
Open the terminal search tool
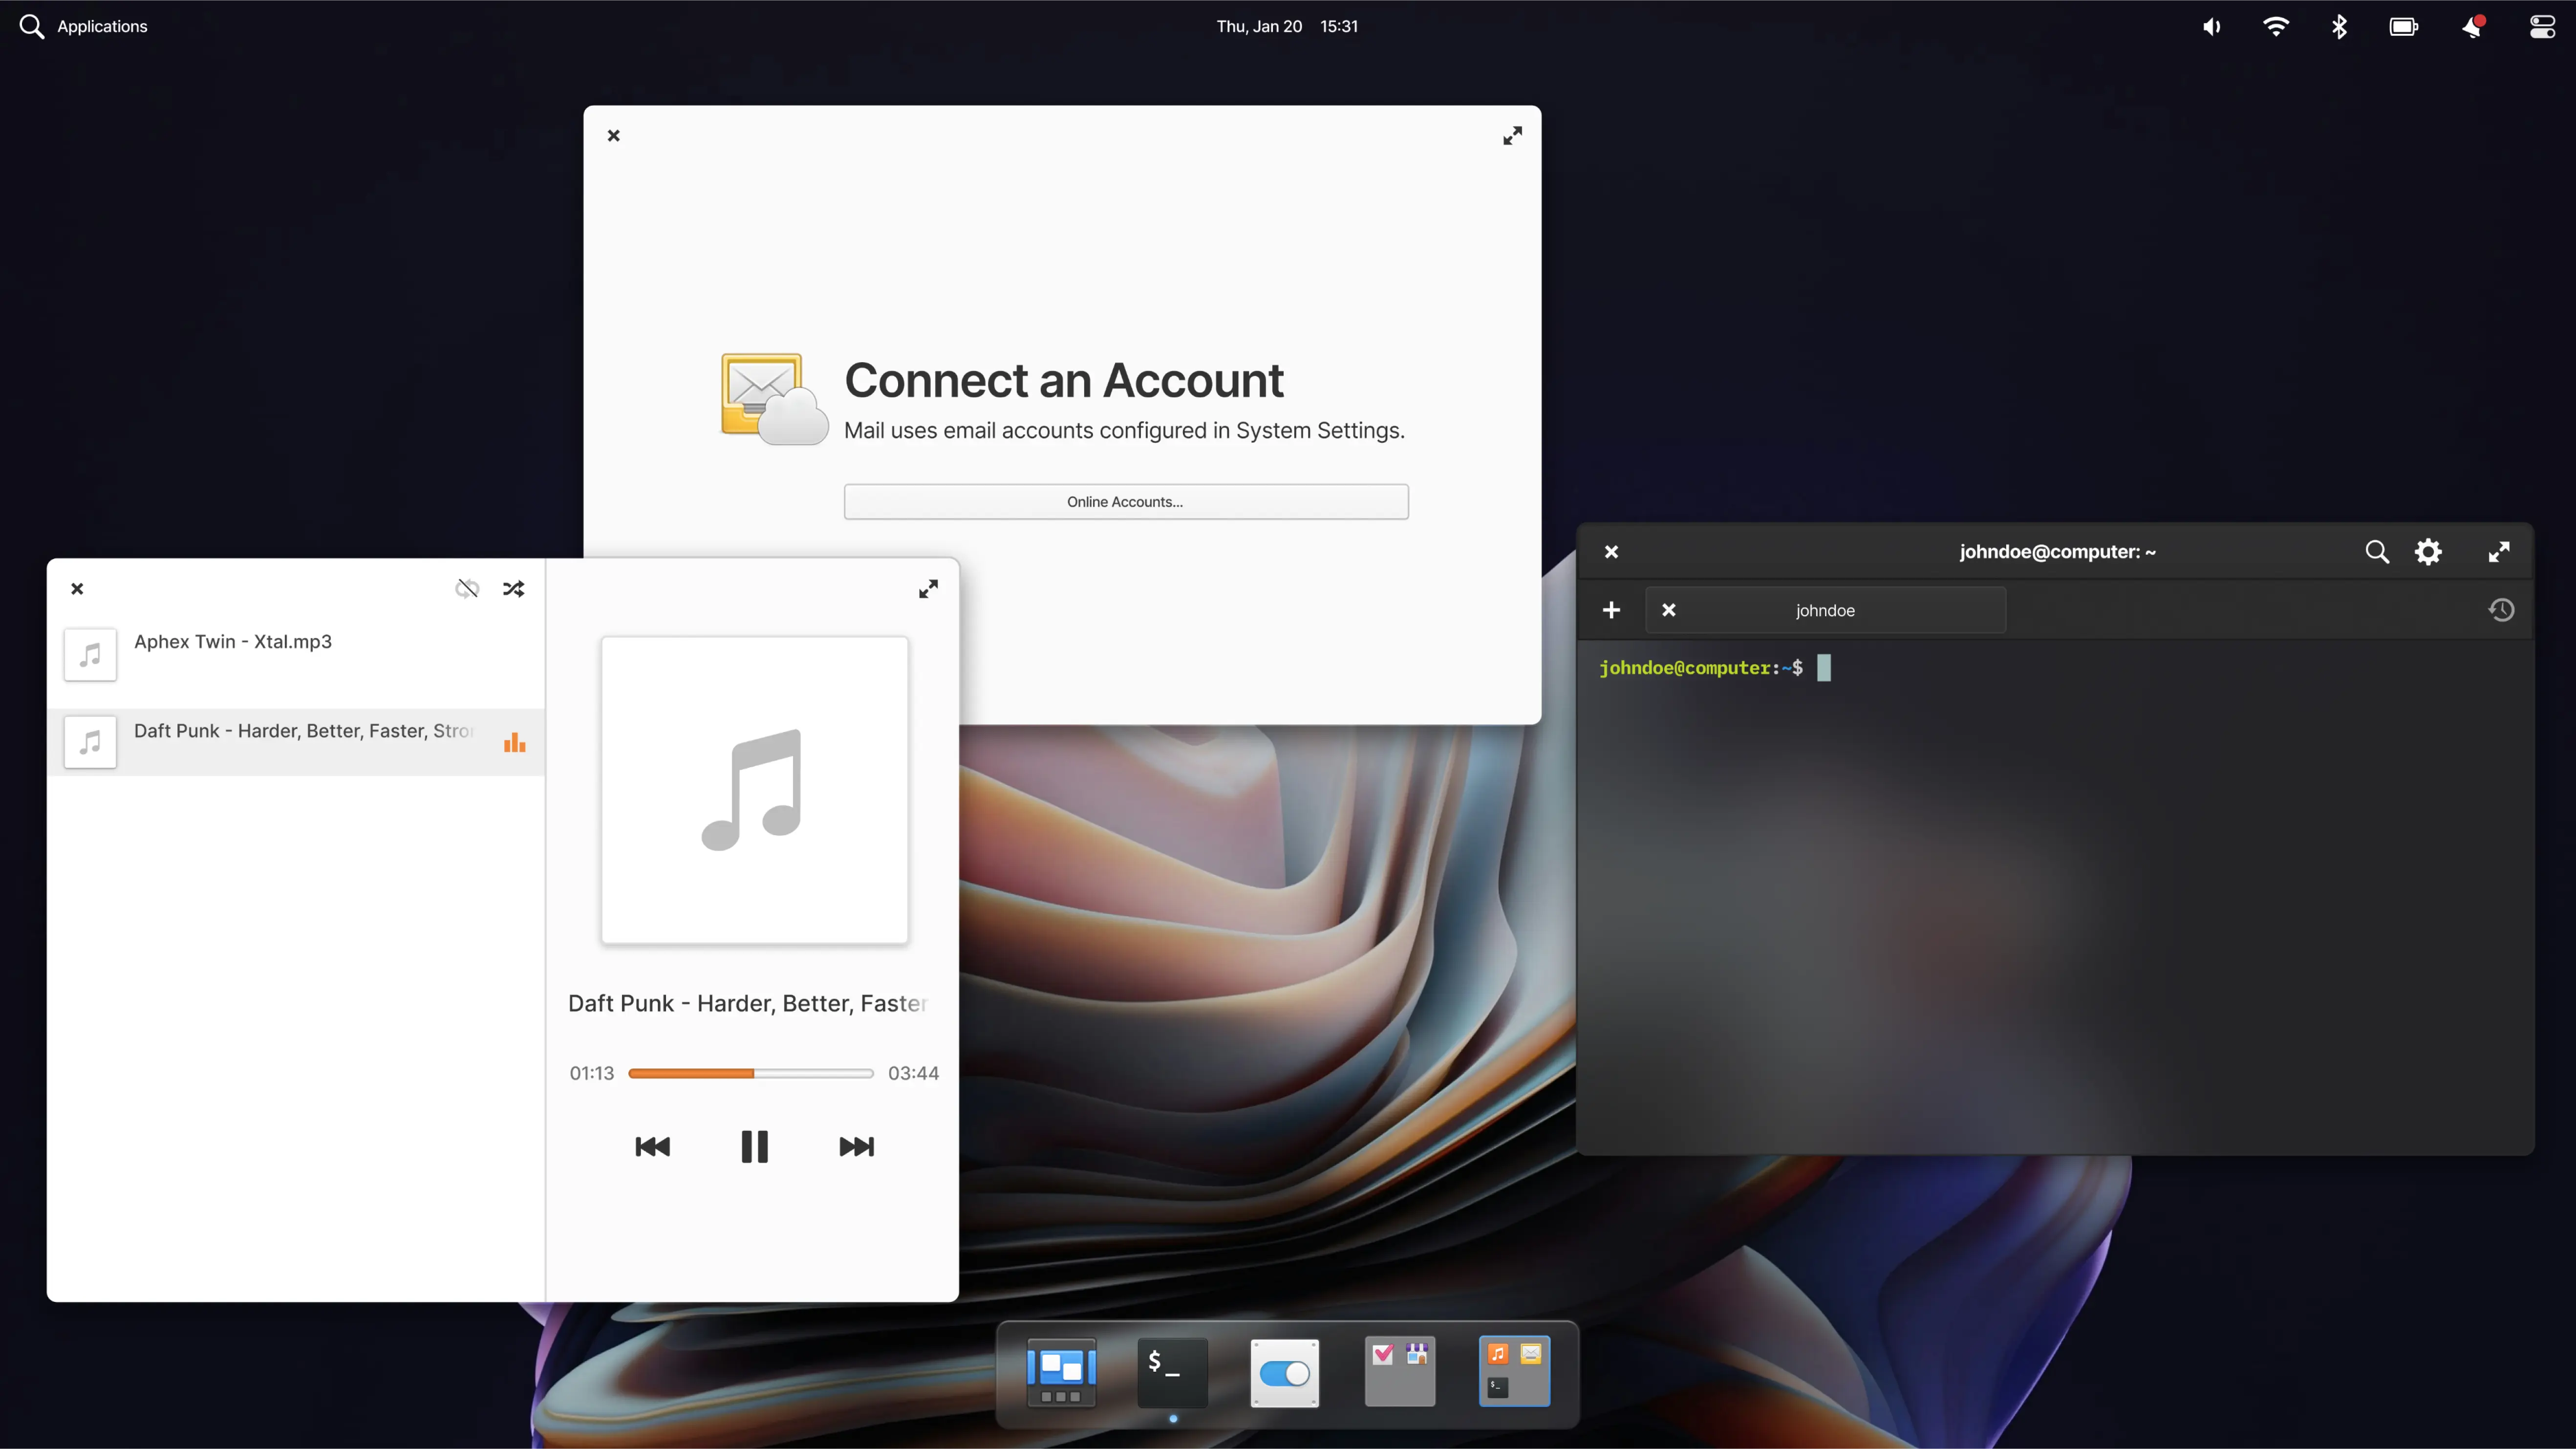click(x=2377, y=552)
